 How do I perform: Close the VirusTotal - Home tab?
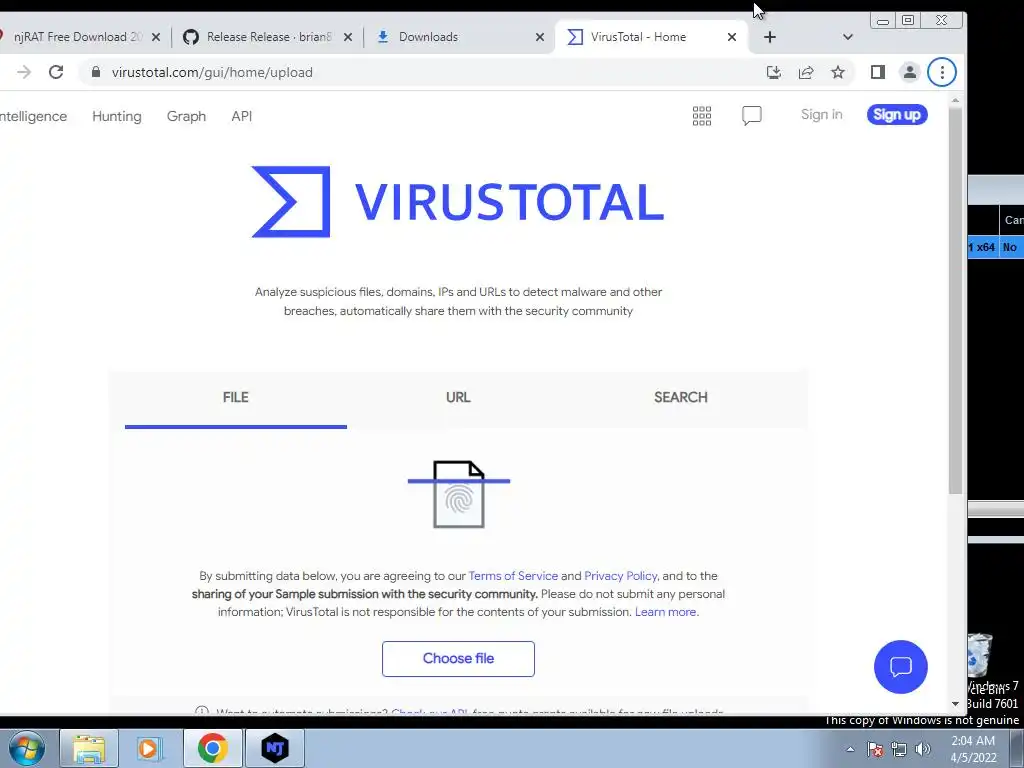[x=732, y=37]
